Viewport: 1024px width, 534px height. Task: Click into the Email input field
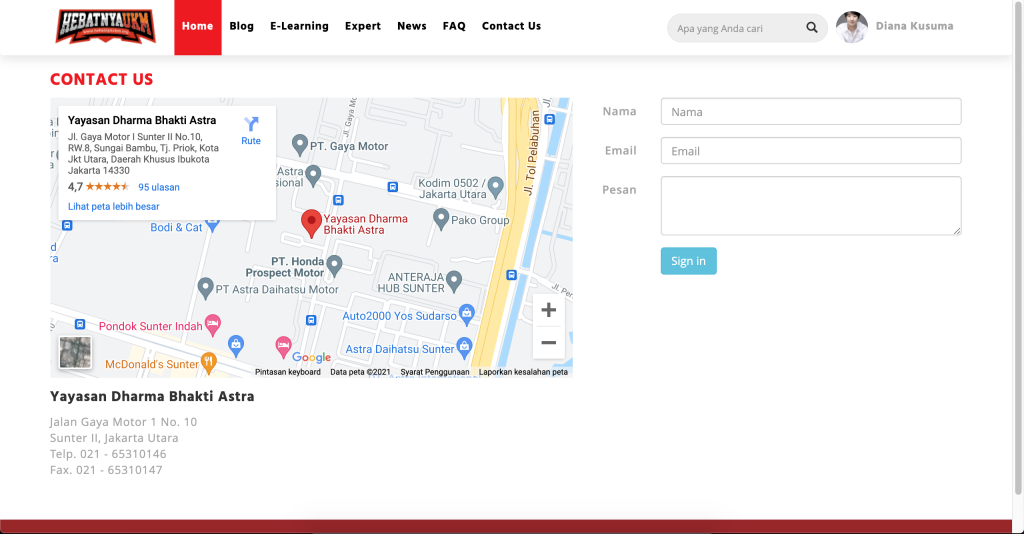click(x=811, y=151)
